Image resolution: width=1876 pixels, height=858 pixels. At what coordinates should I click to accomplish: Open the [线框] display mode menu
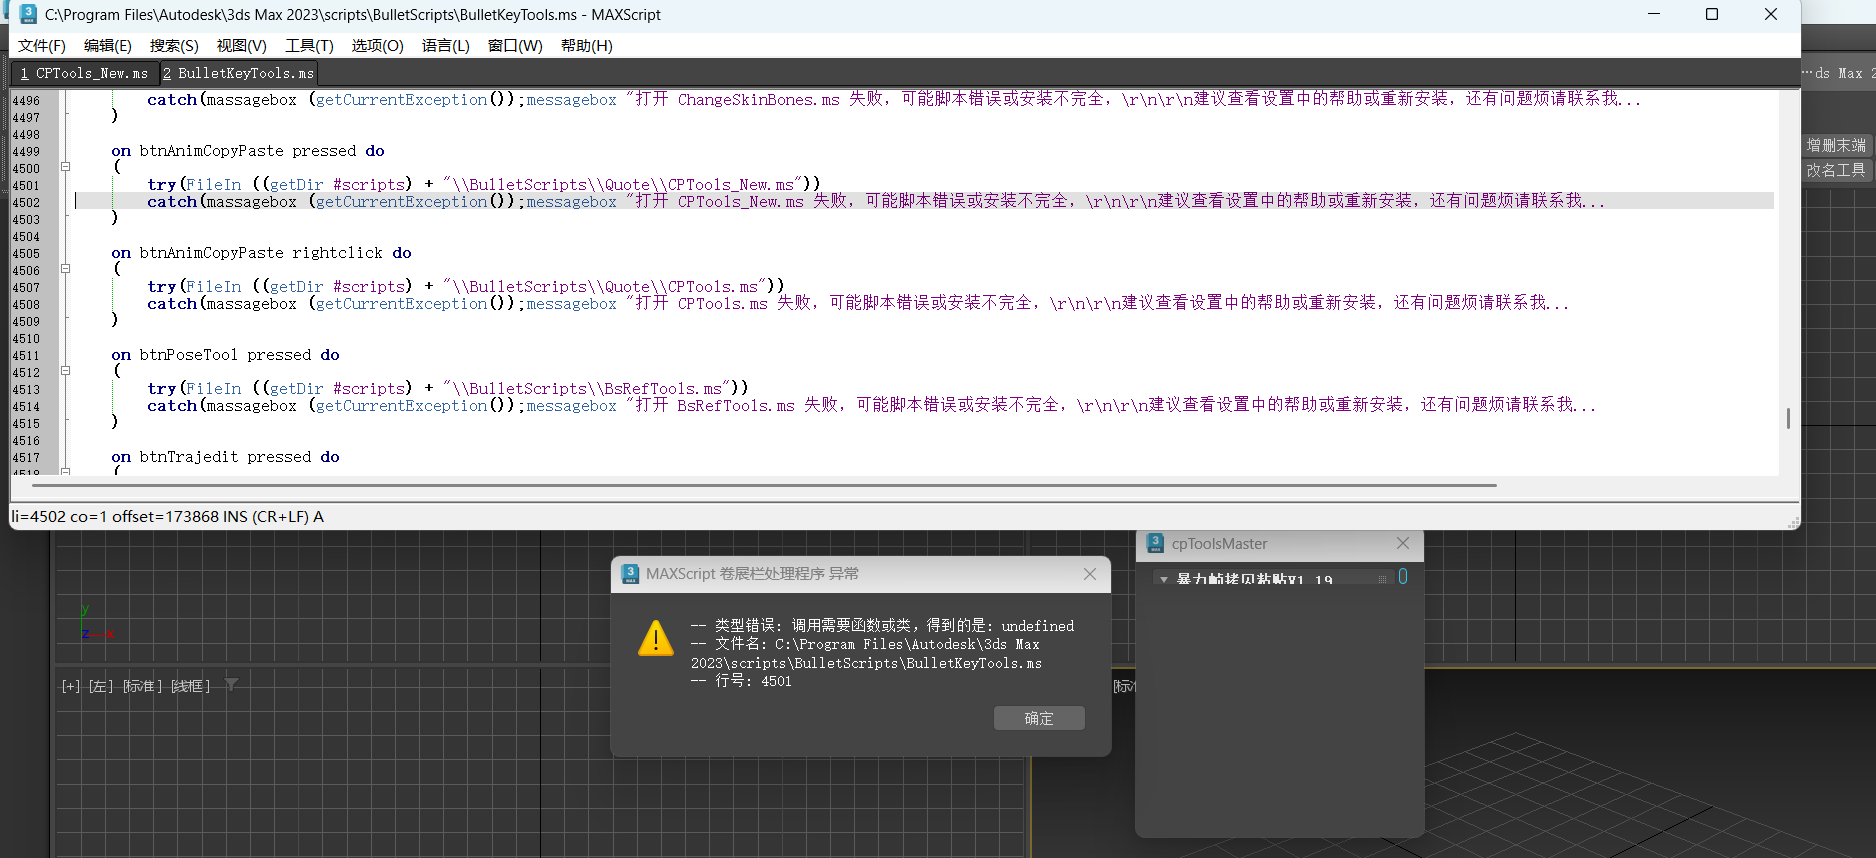click(x=190, y=686)
